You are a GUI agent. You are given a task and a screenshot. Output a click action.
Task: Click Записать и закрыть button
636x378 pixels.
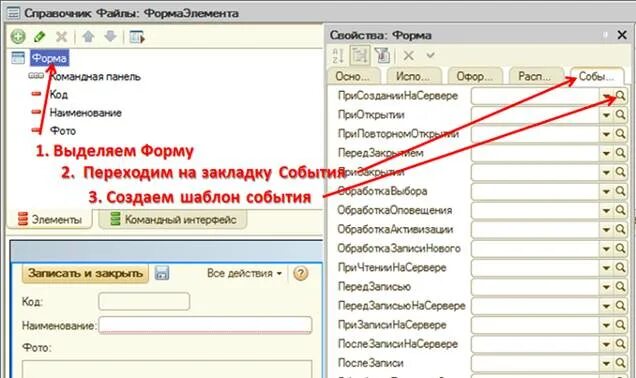(x=85, y=273)
